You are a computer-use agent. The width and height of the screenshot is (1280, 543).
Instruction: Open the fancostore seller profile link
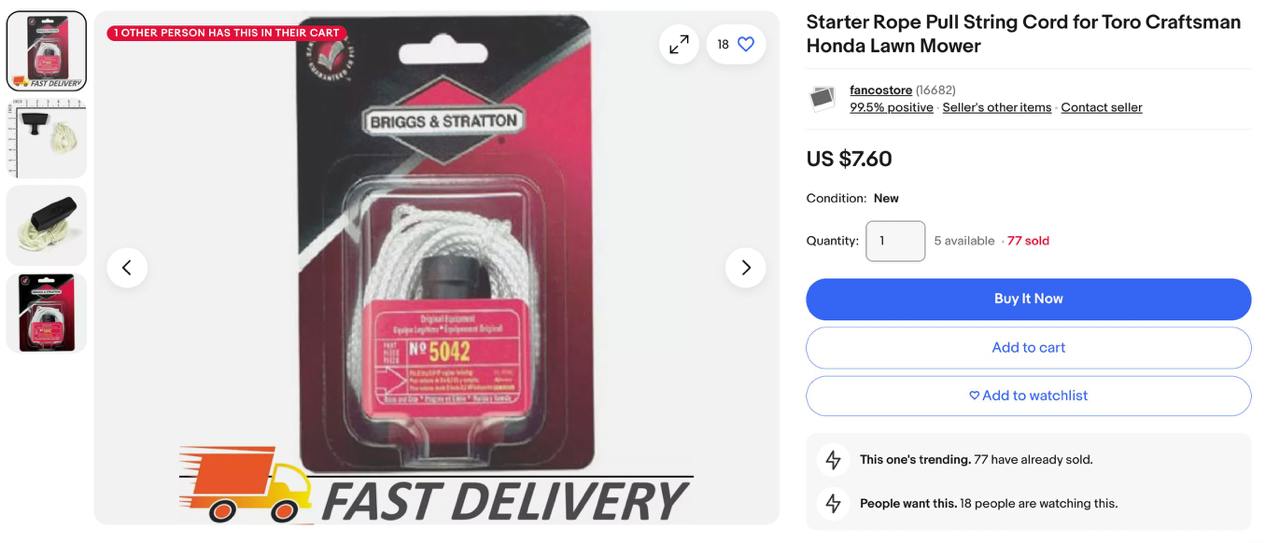tap(881, 90)
